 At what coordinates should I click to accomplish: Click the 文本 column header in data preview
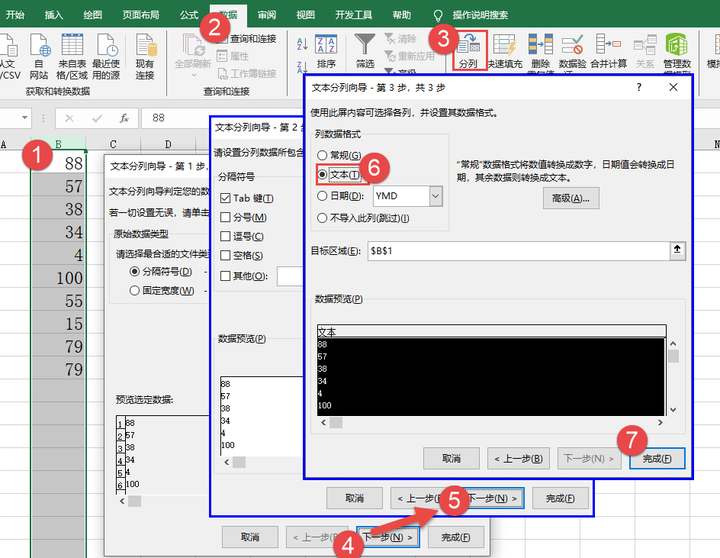[491, 332]
